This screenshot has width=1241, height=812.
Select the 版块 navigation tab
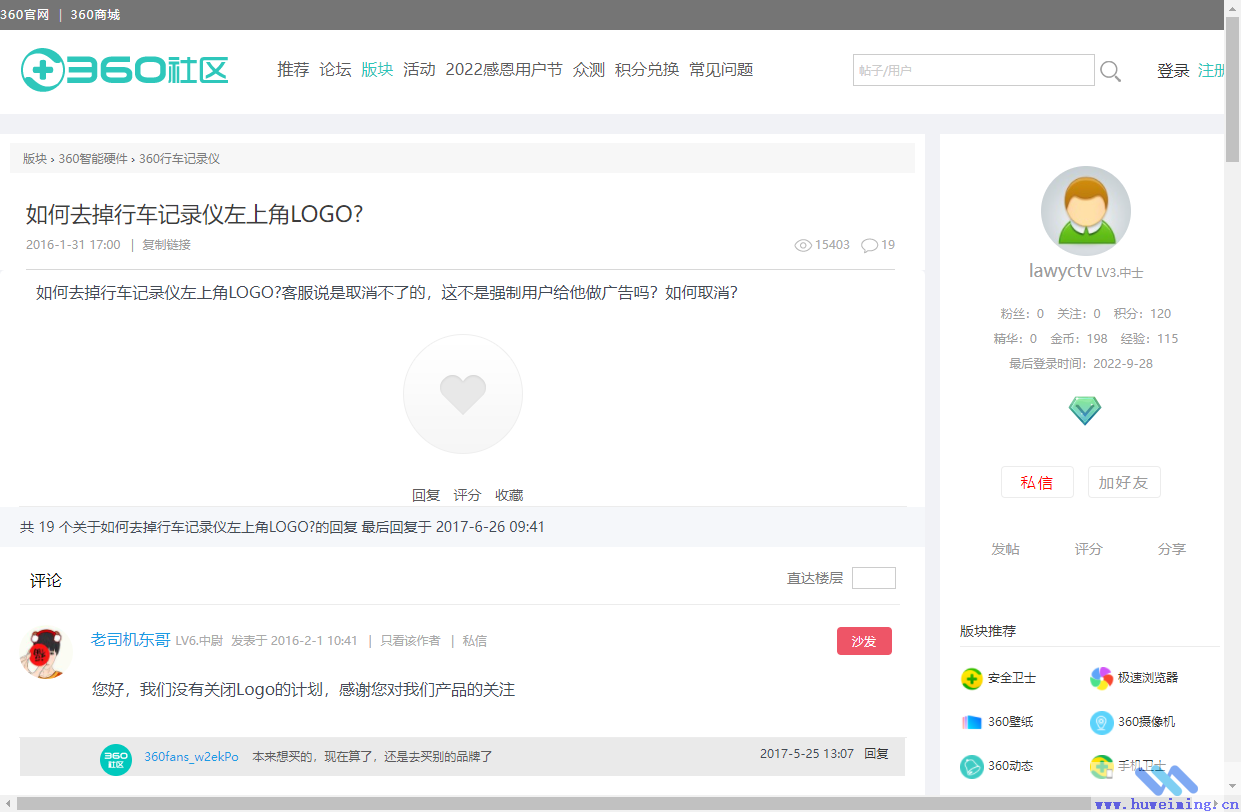pyautogui.click(x=377, y=70)
